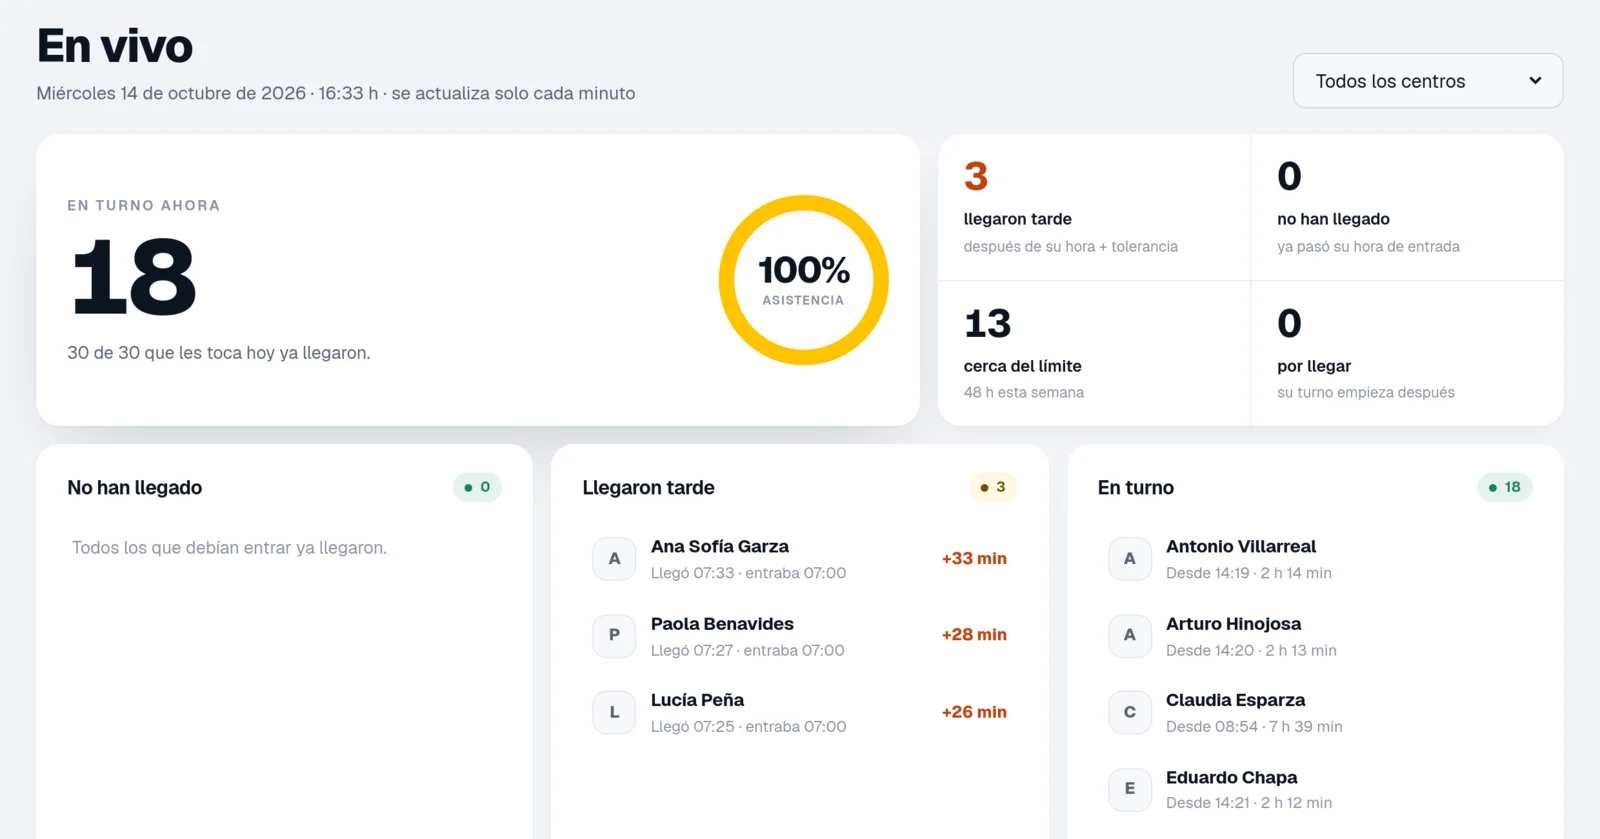Image resolution: width=1600 pixels, height=839 pixels.
Task: Click the 100% asistencia progress ring
Action: point(804,280)
